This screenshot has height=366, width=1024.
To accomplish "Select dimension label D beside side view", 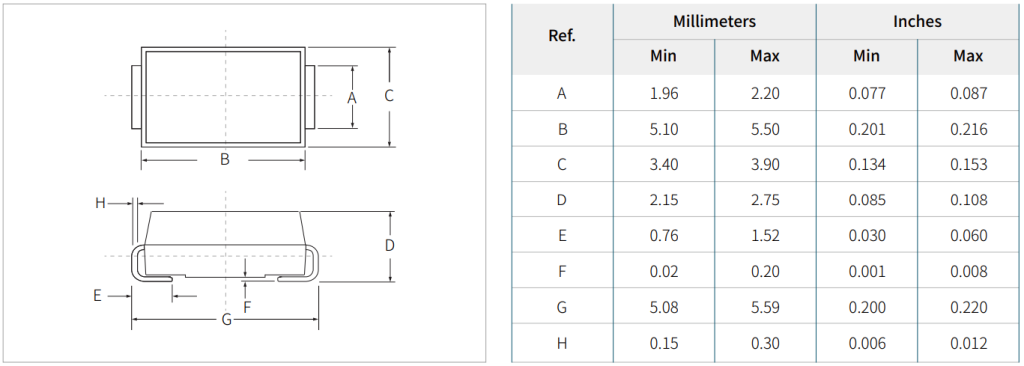I will pyautogui.click(x=389, y=246).
